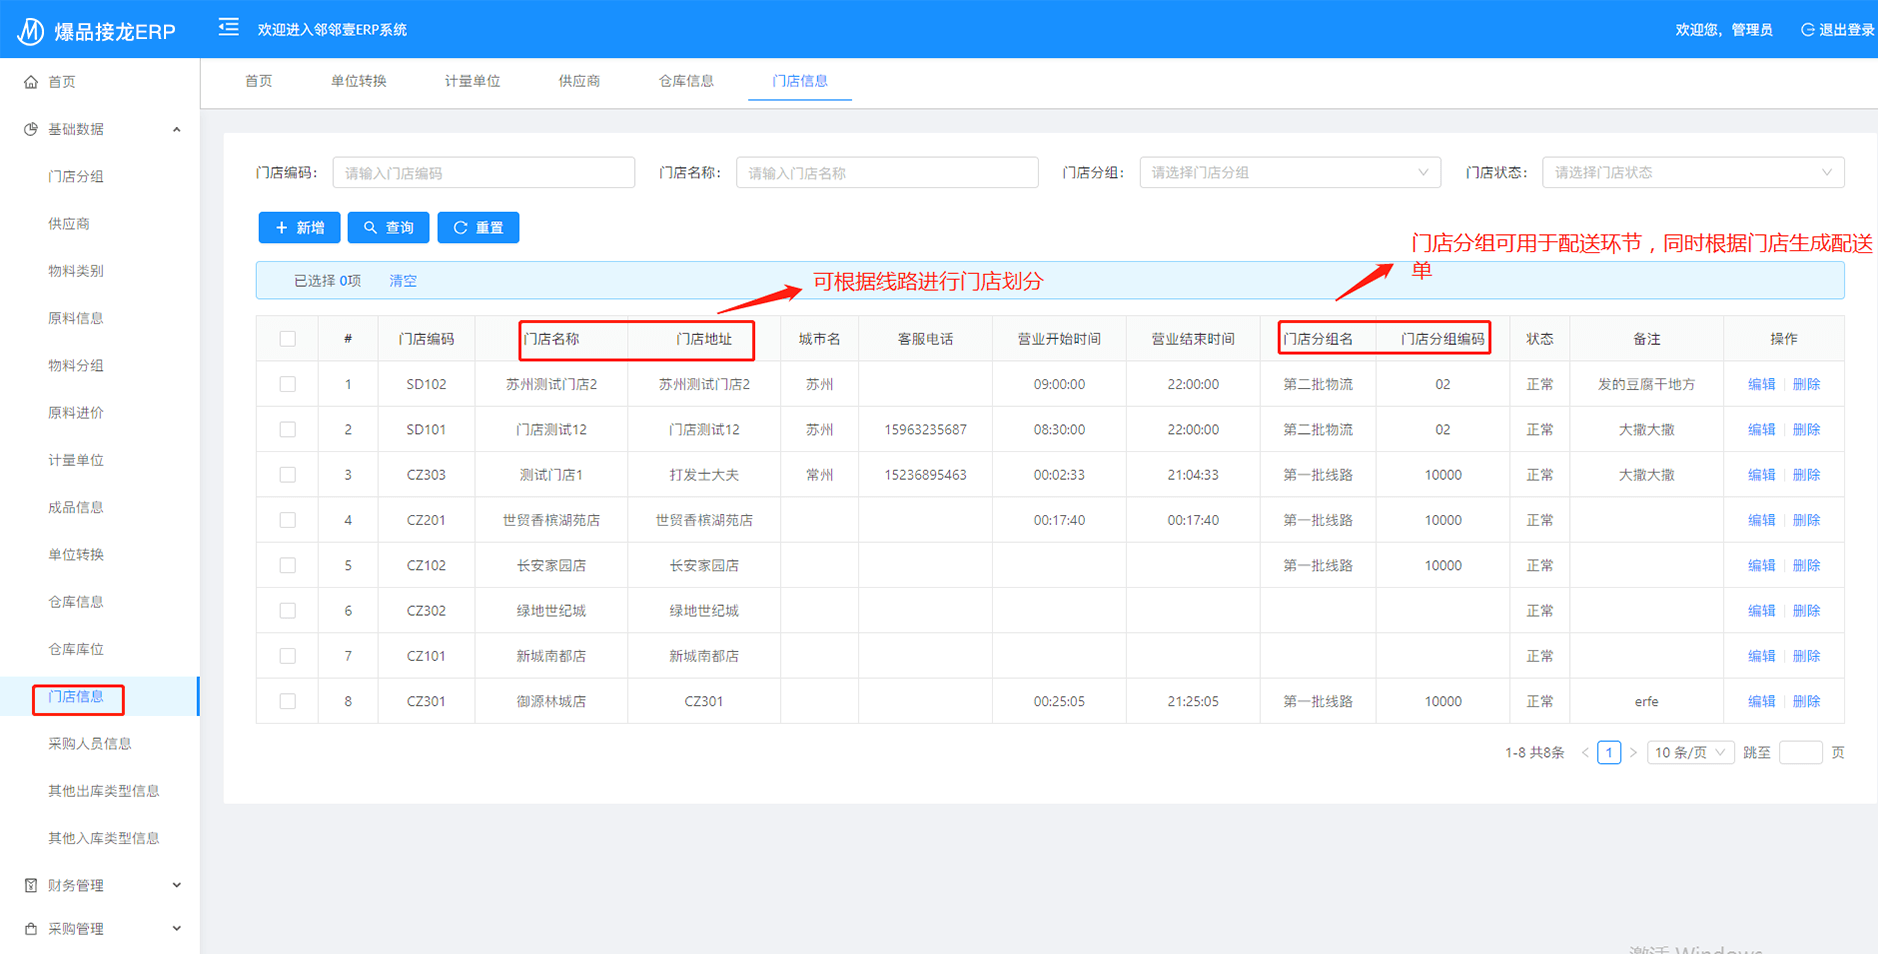Open 原料信息 in the sidebar
Viewport: 1878px width, 954px height.
(76, 318)
